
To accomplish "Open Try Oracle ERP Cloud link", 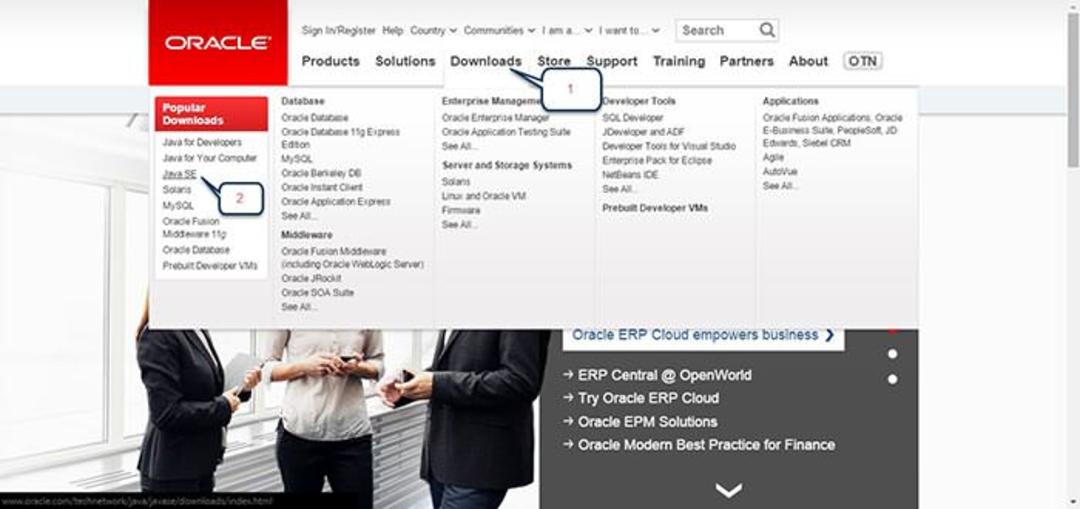I will (x=648, y=398).
